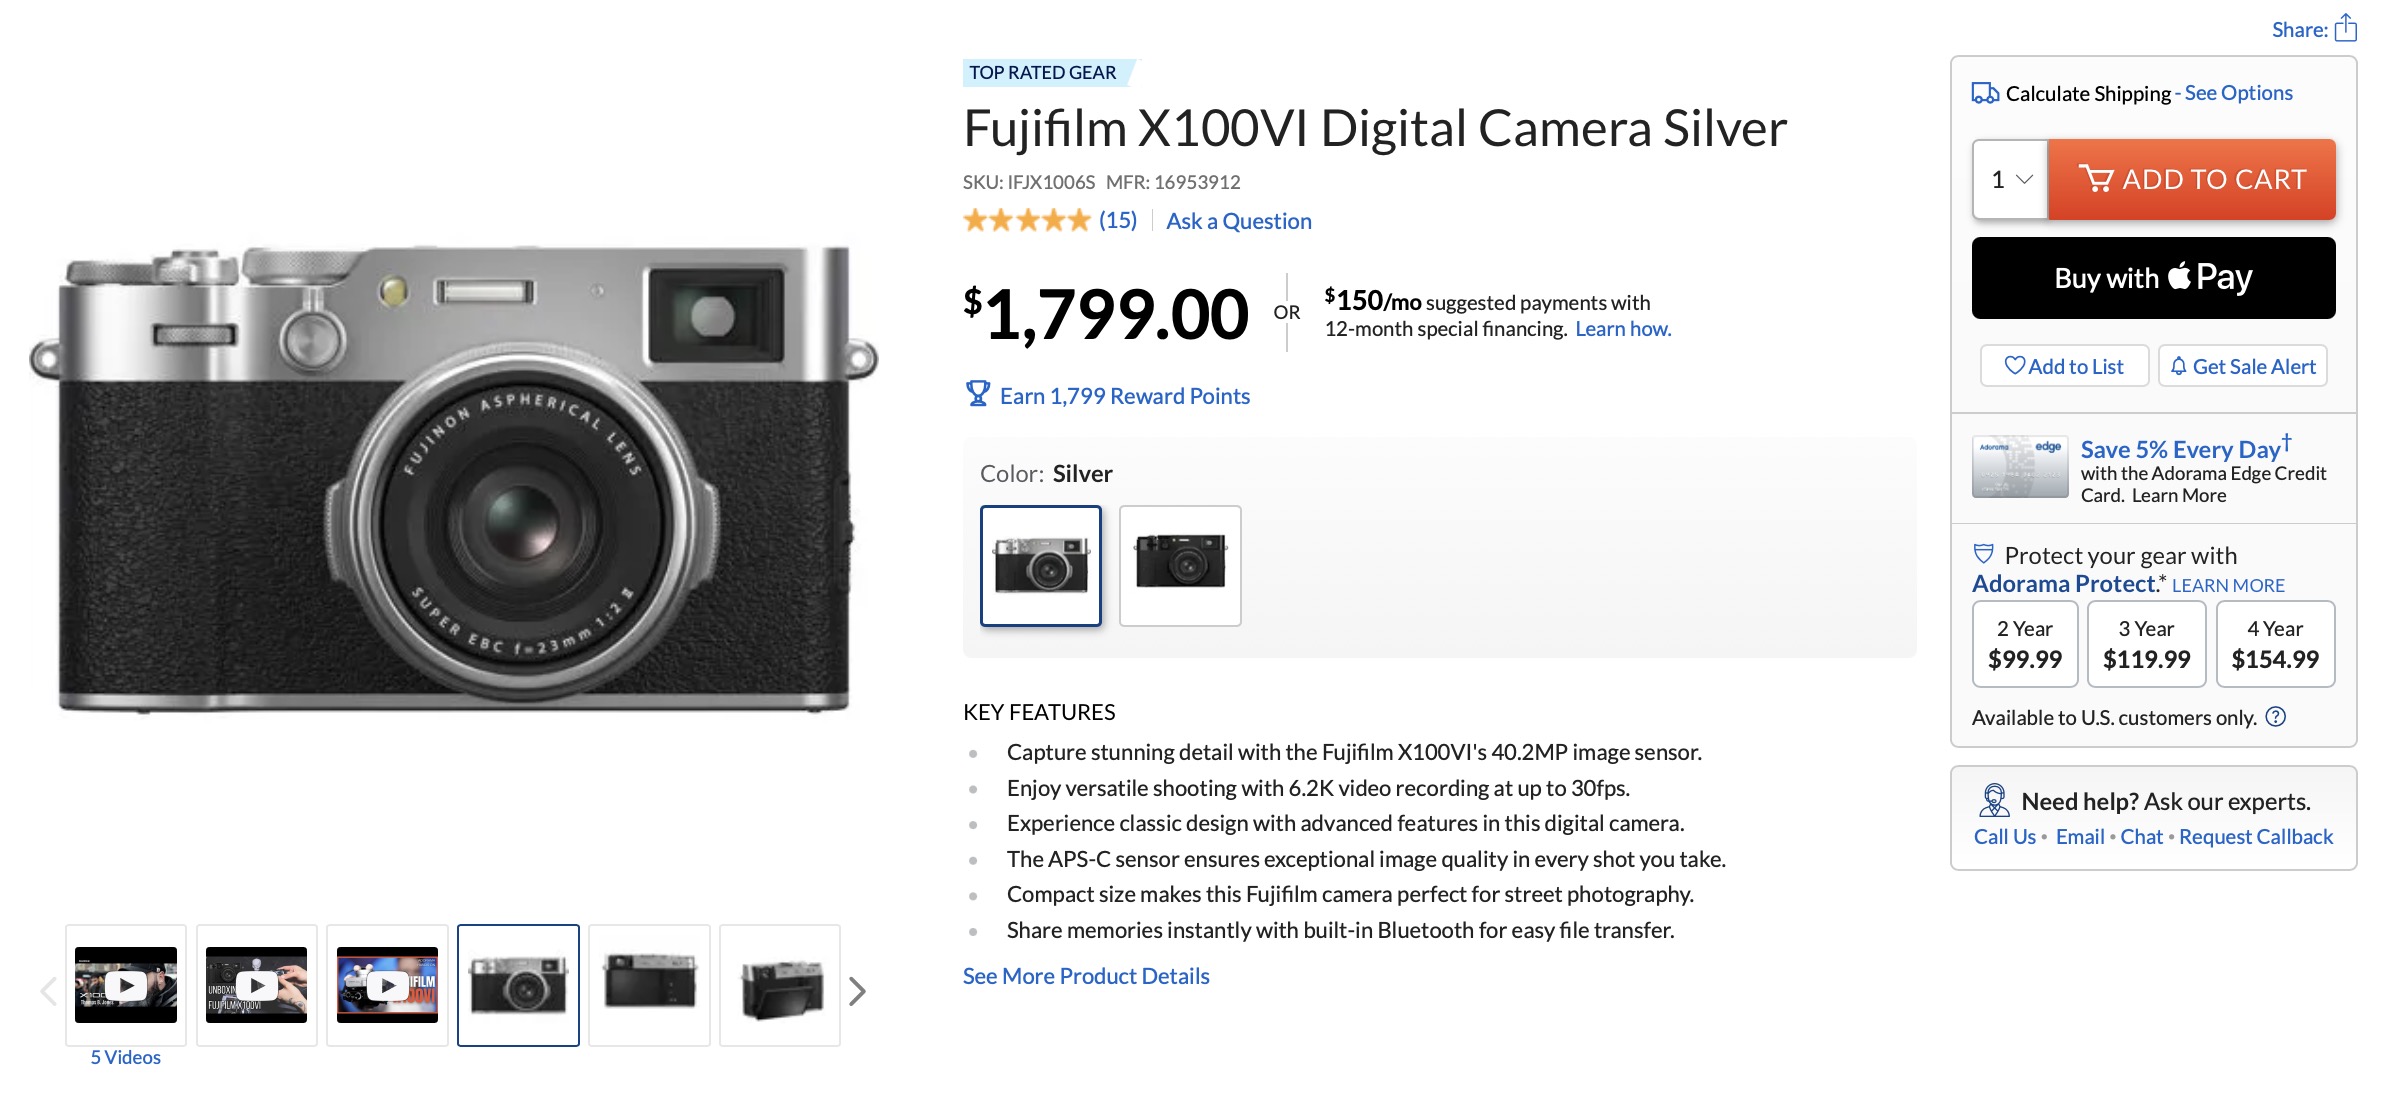
Task: Play the first product video thumbnail
Action: click(126, 985)
